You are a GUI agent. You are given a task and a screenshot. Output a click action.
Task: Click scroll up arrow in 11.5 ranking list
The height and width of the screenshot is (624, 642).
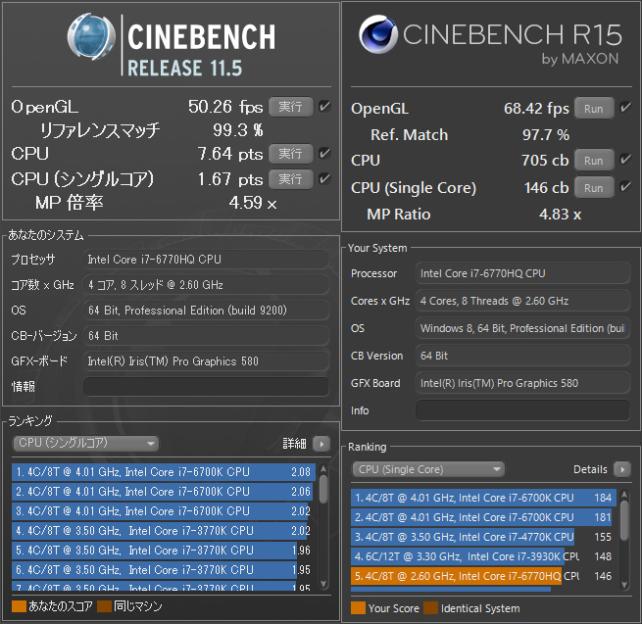pos(323,469)
